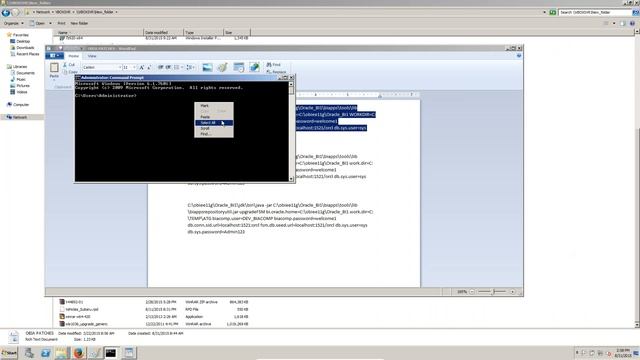The image size is (640, 360).
Task: Click the Command Prompt icon on the taskbar
Action: click(x=111, y=353)
